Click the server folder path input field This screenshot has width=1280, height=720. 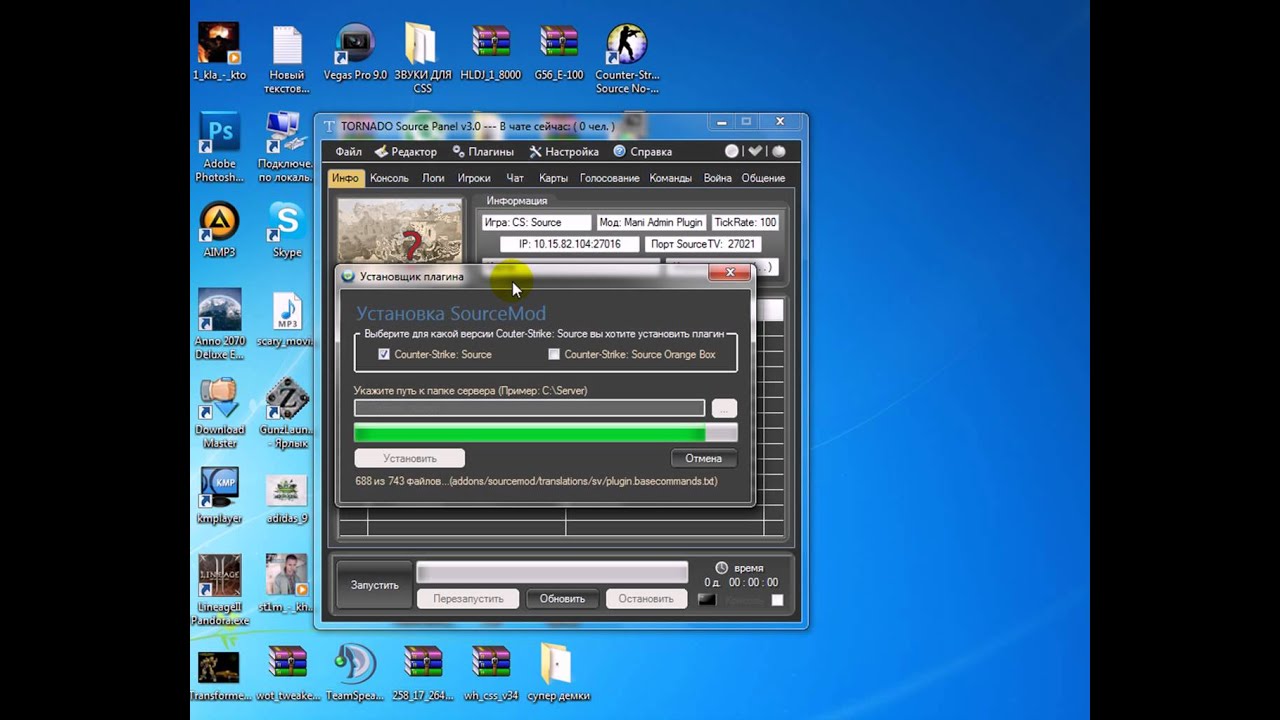click(x=529, y=408)
